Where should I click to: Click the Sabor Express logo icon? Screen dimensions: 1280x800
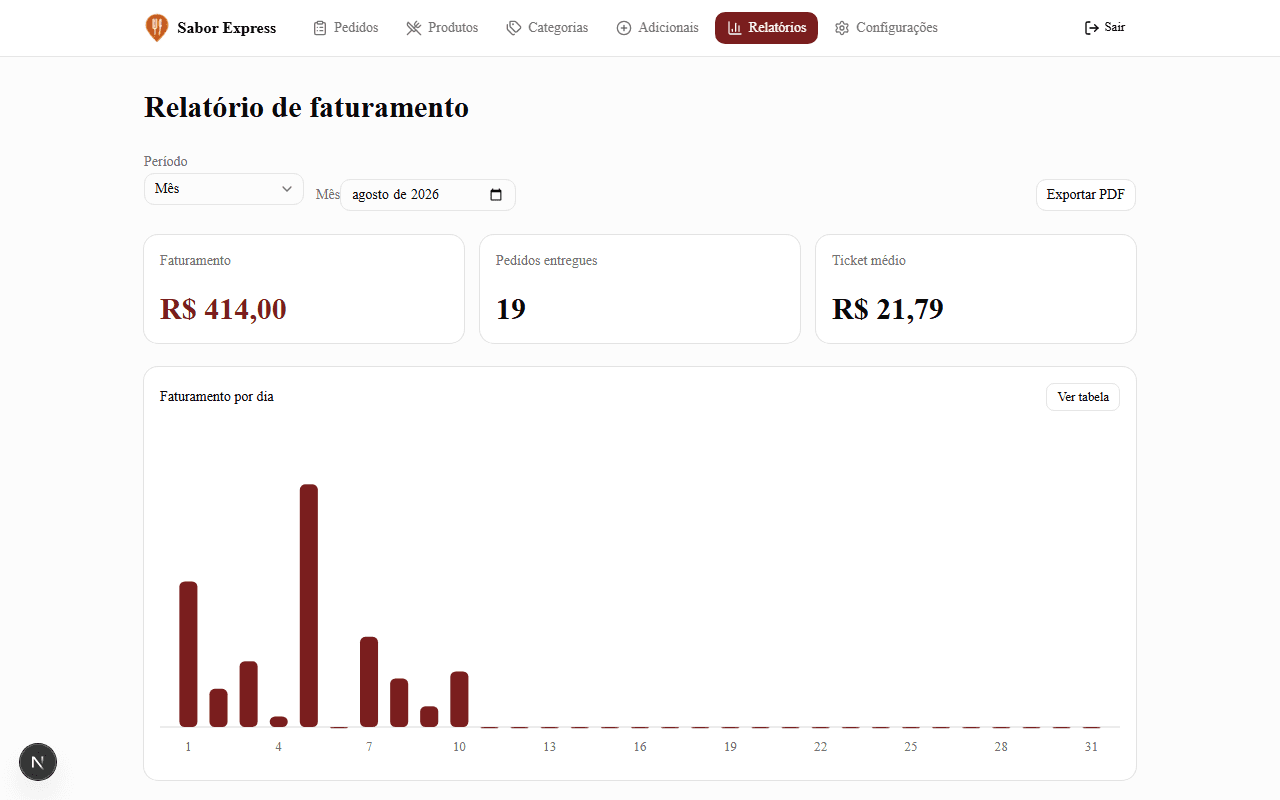click(x=157, y=28)
